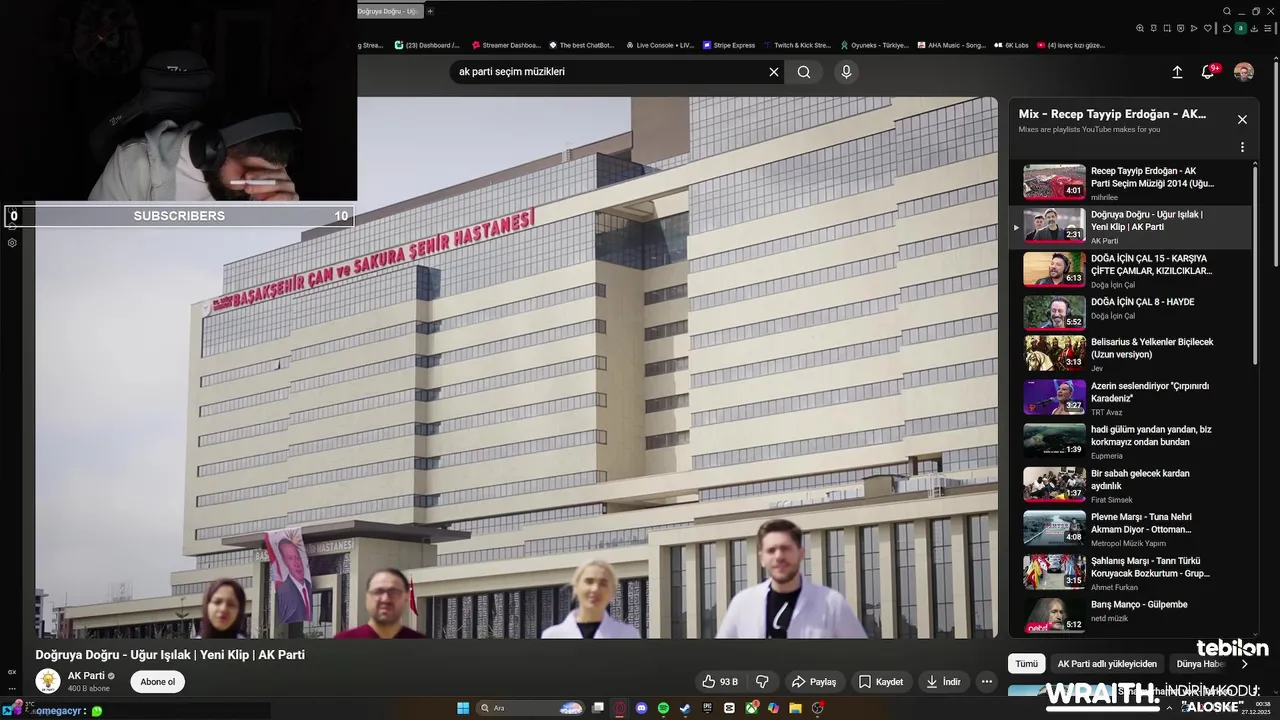Play hadi gülüm yandan yandan thumbnail

[x=1054, y=440]
